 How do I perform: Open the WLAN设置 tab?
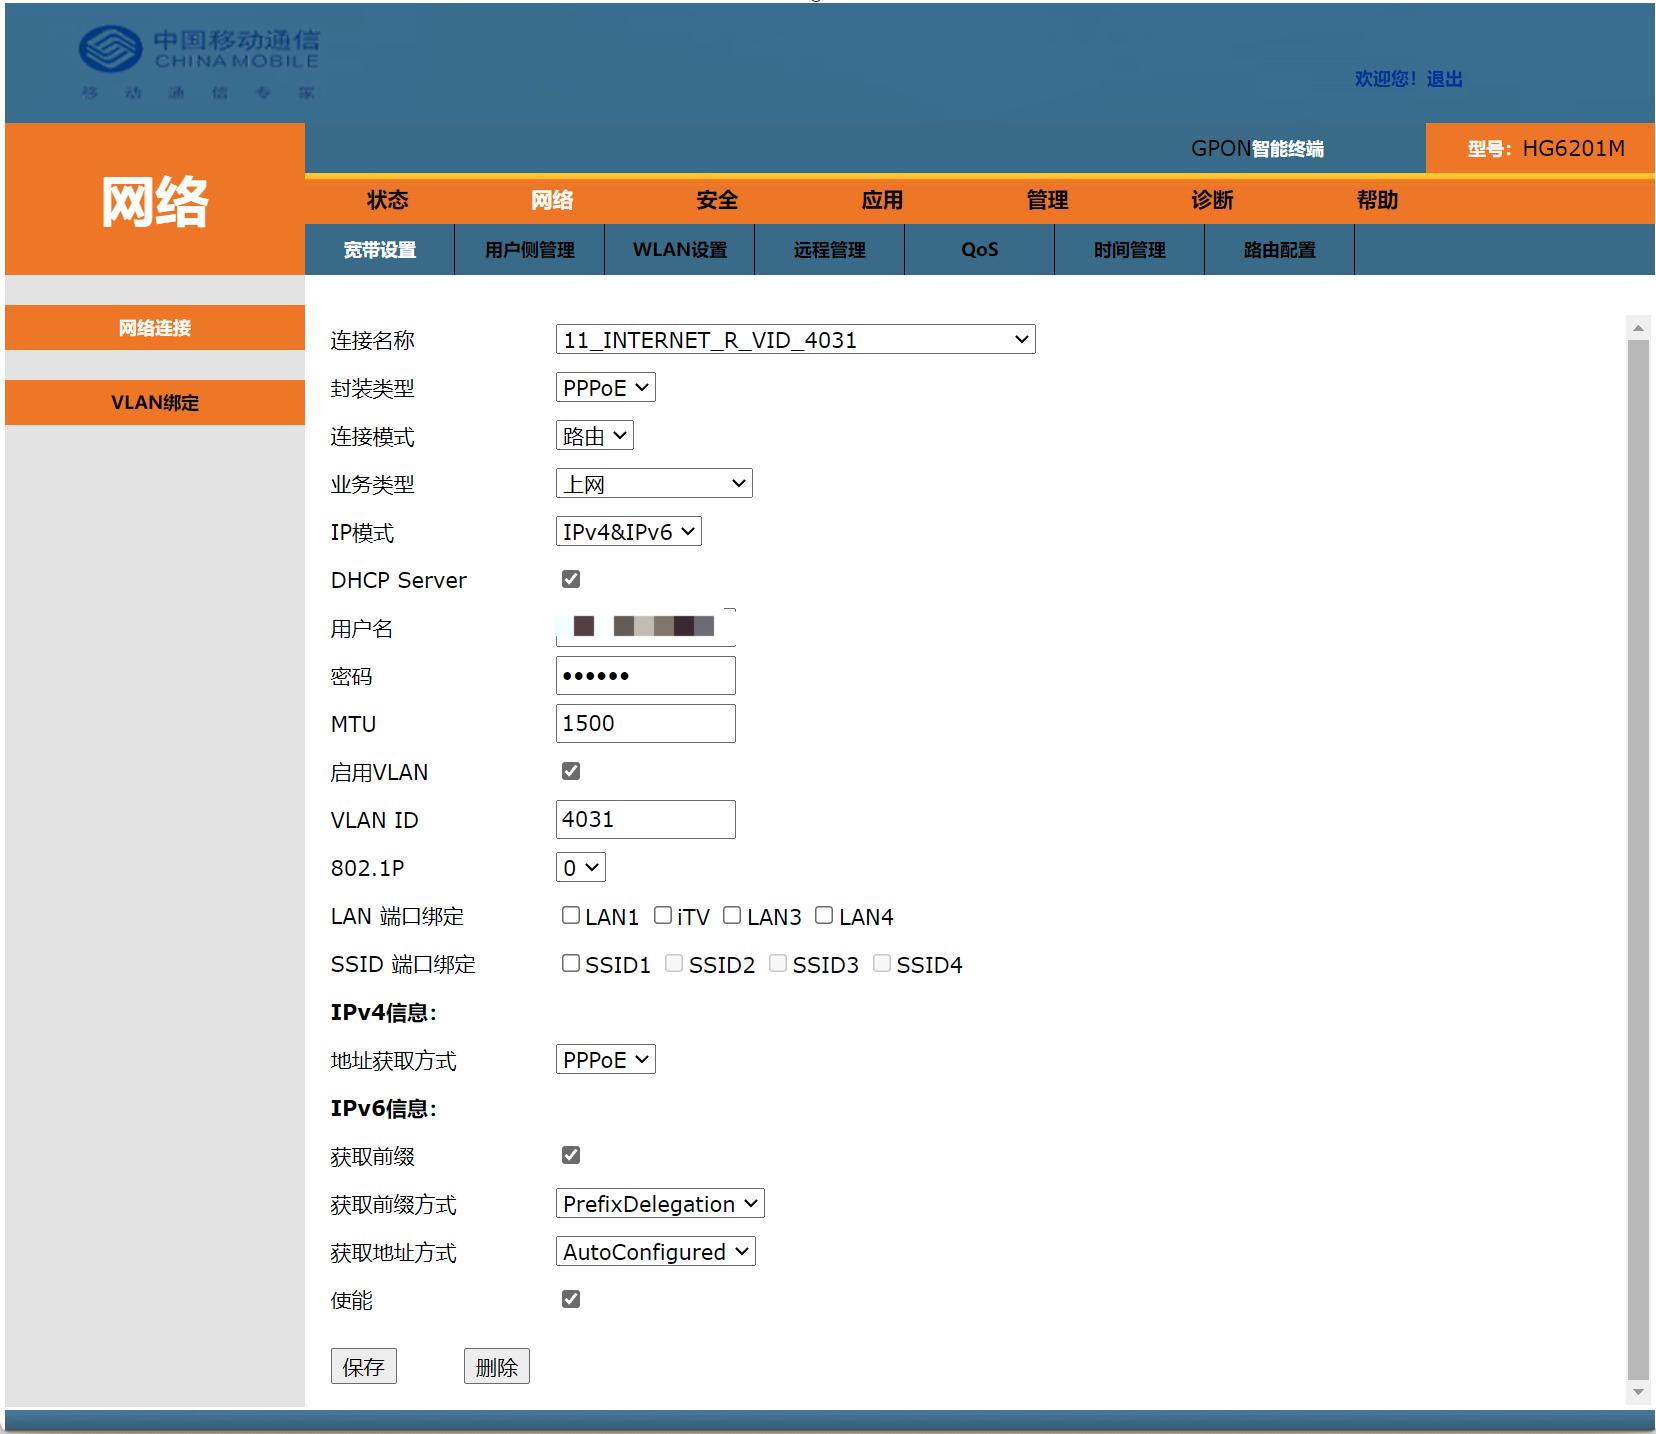point(679,250)
